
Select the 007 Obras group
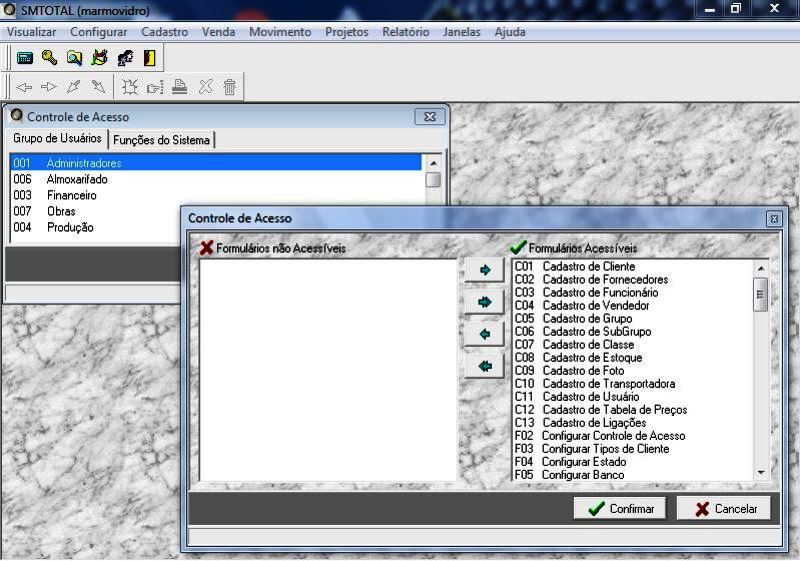(x=96, y=211)
